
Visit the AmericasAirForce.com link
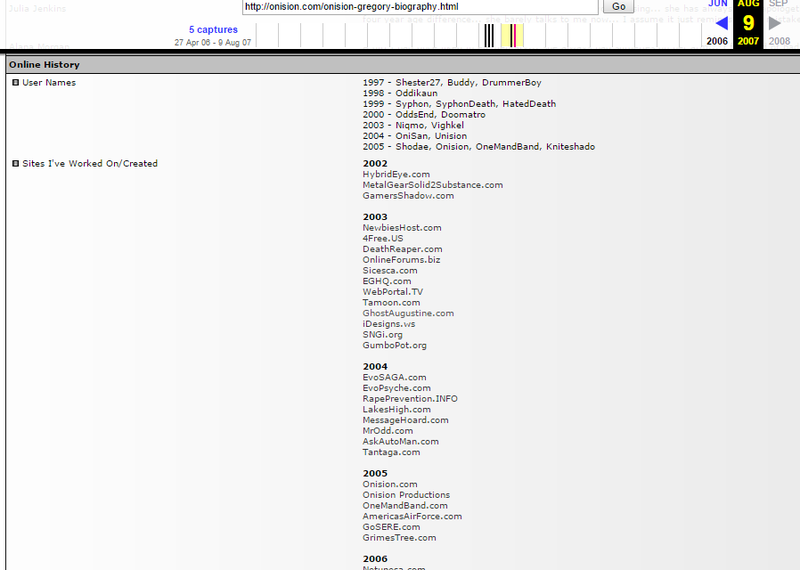click(x=412, y=516)
